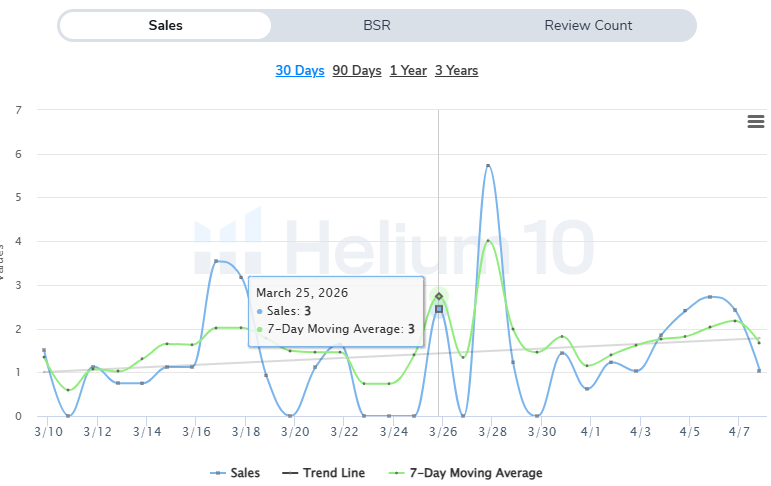
Task: Select the 30 Days range link
Action: point(300,70)
